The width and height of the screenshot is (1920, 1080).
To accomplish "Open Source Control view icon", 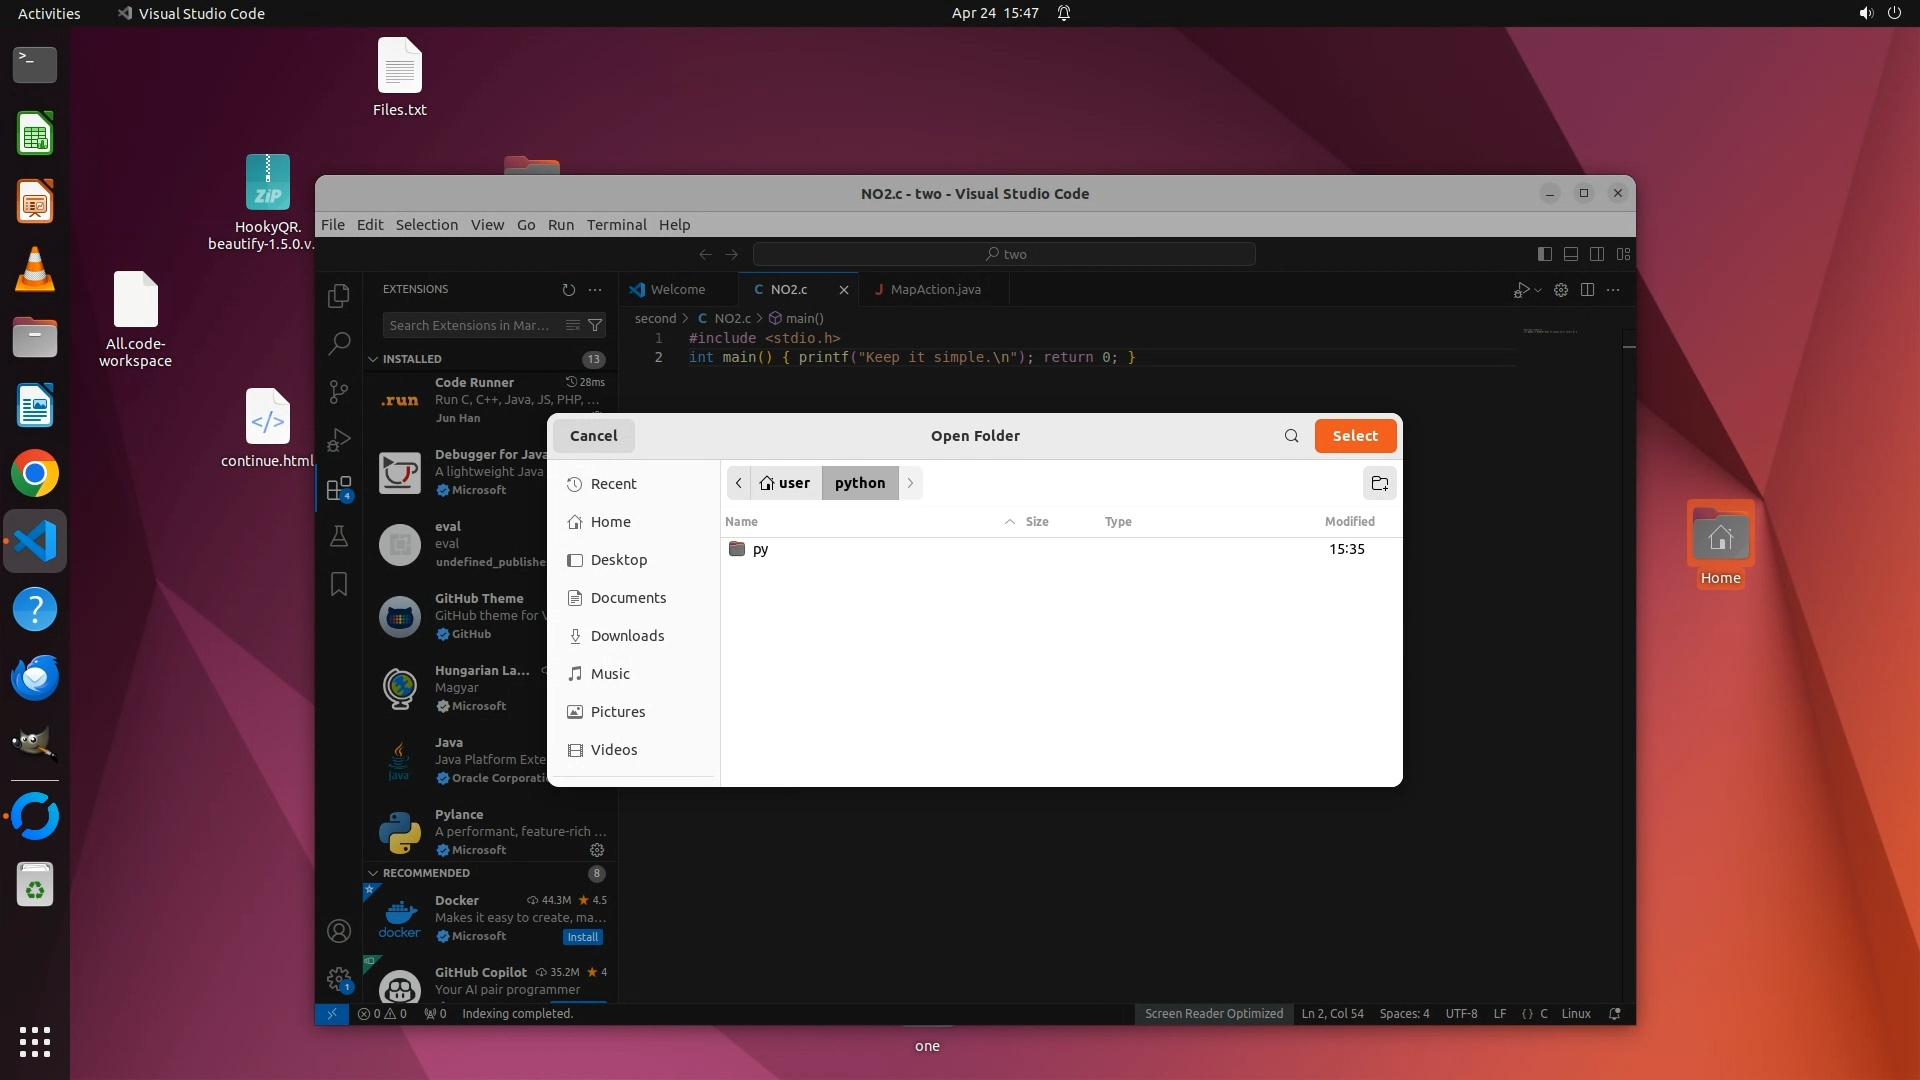I will pos(339,392).
